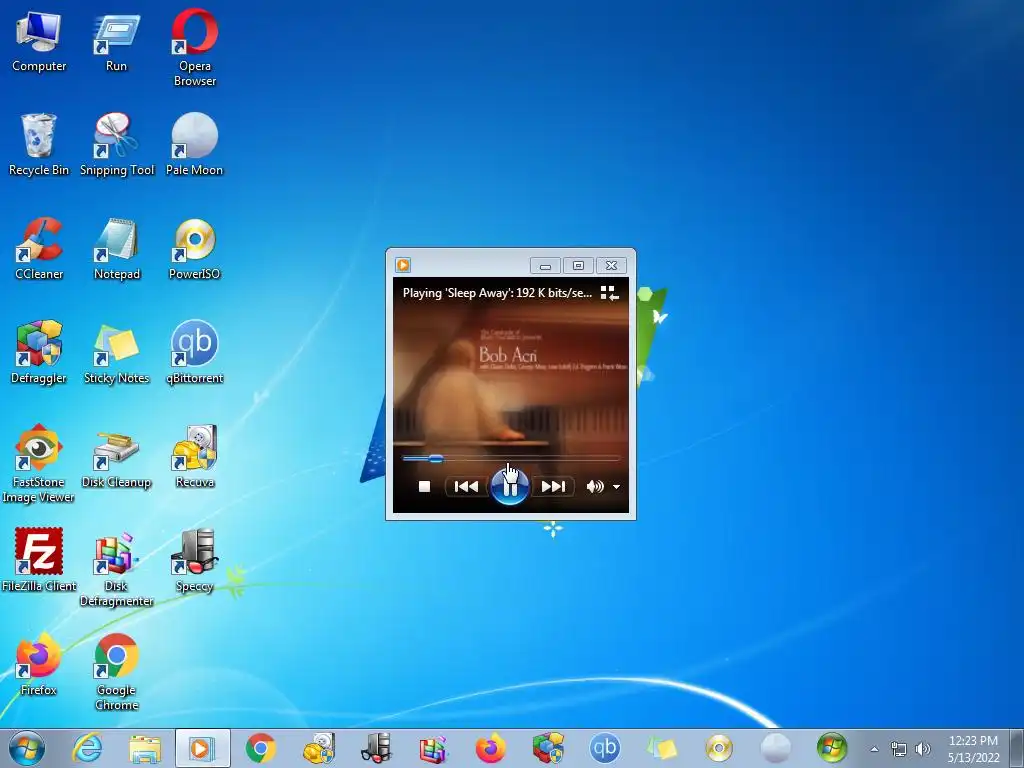
Task: Close the Windows Media Player window
Action: pos(611,266)
